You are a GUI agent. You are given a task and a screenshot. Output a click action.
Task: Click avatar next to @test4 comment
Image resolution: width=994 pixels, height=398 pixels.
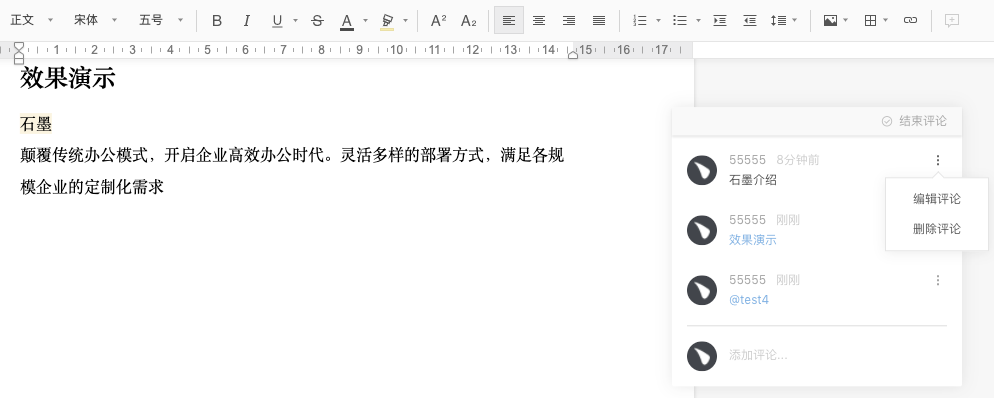pos(702,290)
